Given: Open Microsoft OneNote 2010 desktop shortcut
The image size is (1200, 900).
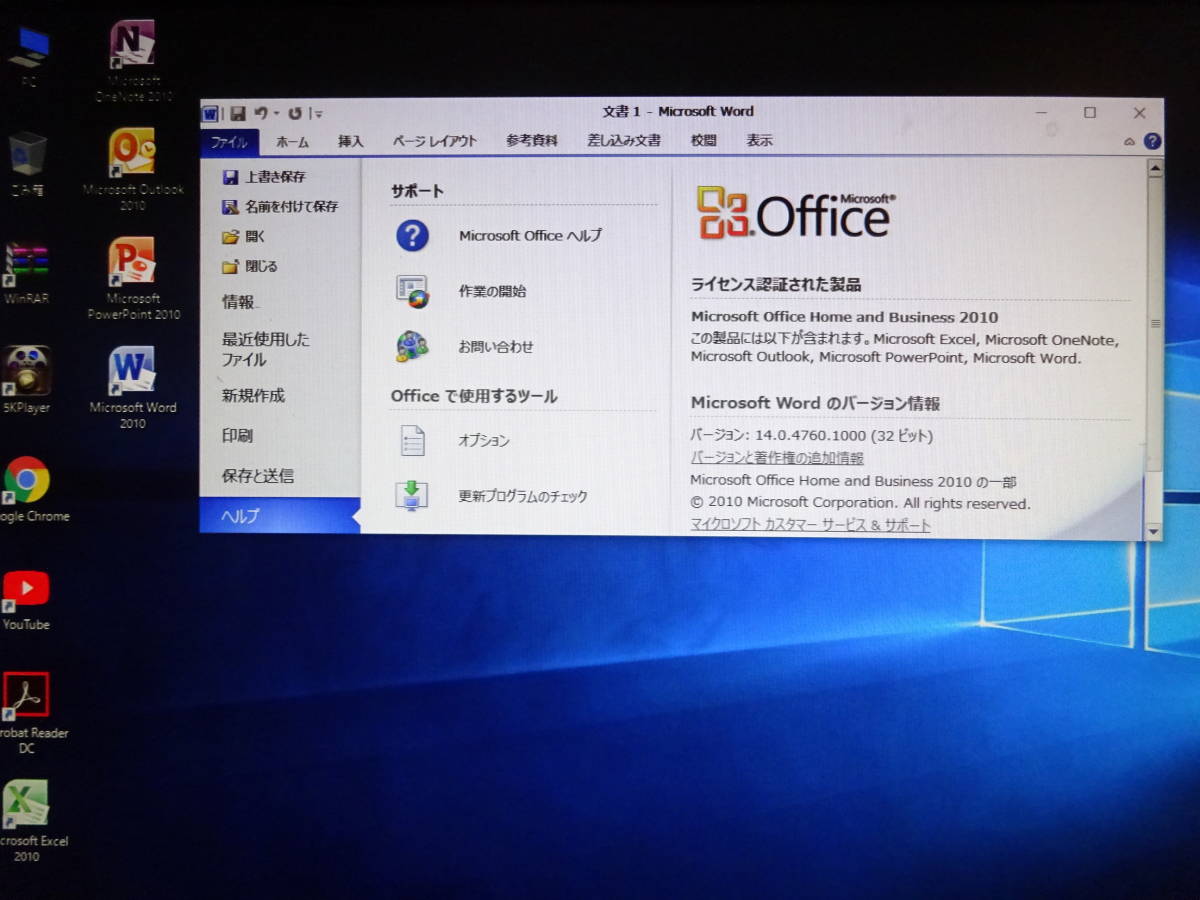Looking at the screenshot, I should tap(133, 62).
